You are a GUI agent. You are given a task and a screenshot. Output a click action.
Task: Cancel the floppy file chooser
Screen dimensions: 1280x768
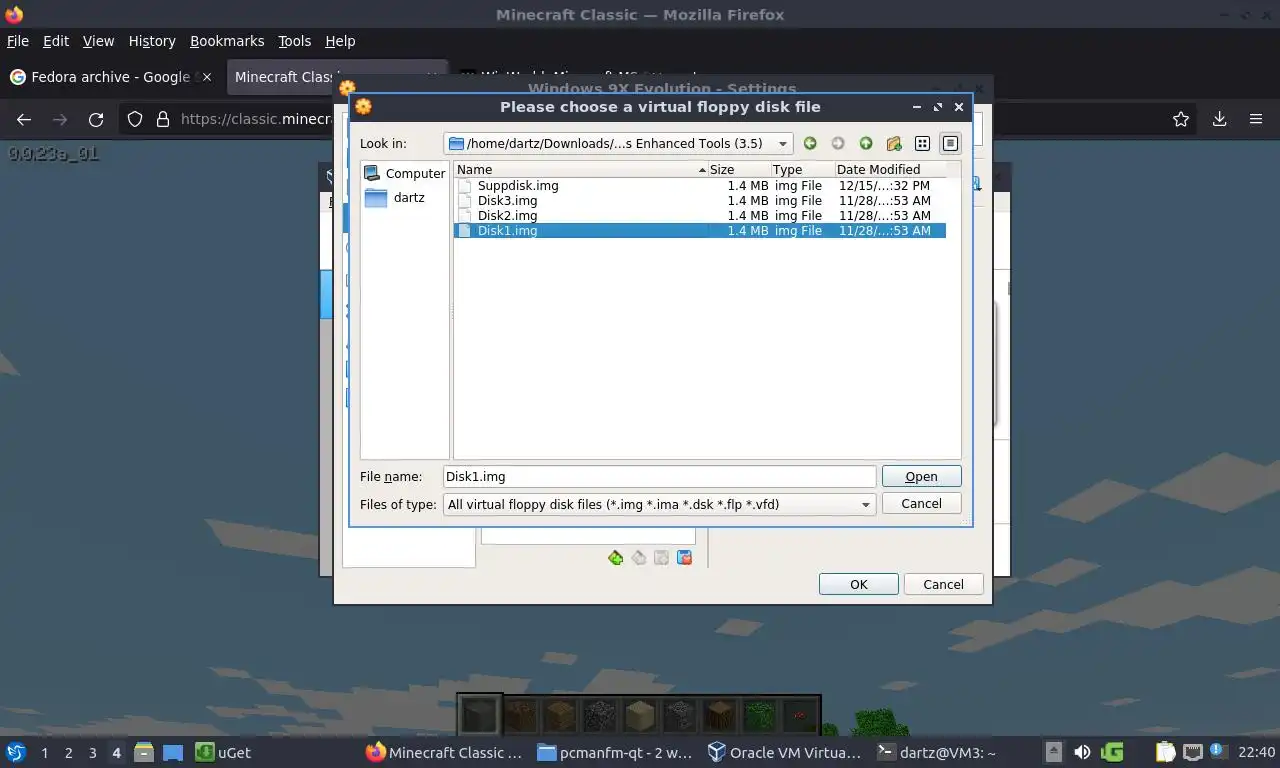coord(921,504)
